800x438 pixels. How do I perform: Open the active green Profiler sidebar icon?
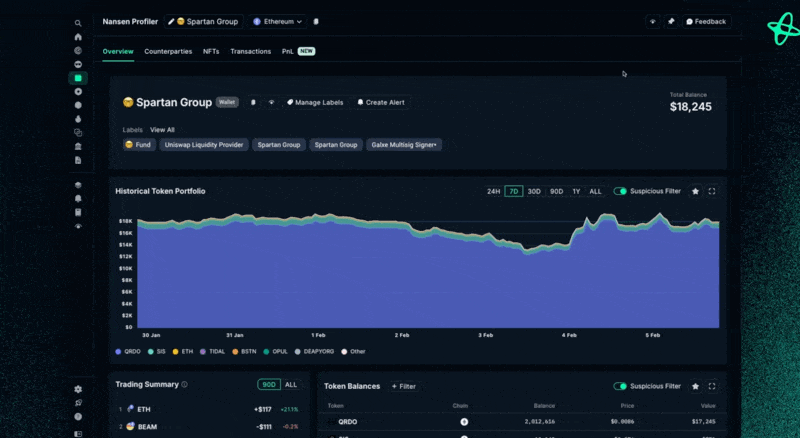pos(78,78)
